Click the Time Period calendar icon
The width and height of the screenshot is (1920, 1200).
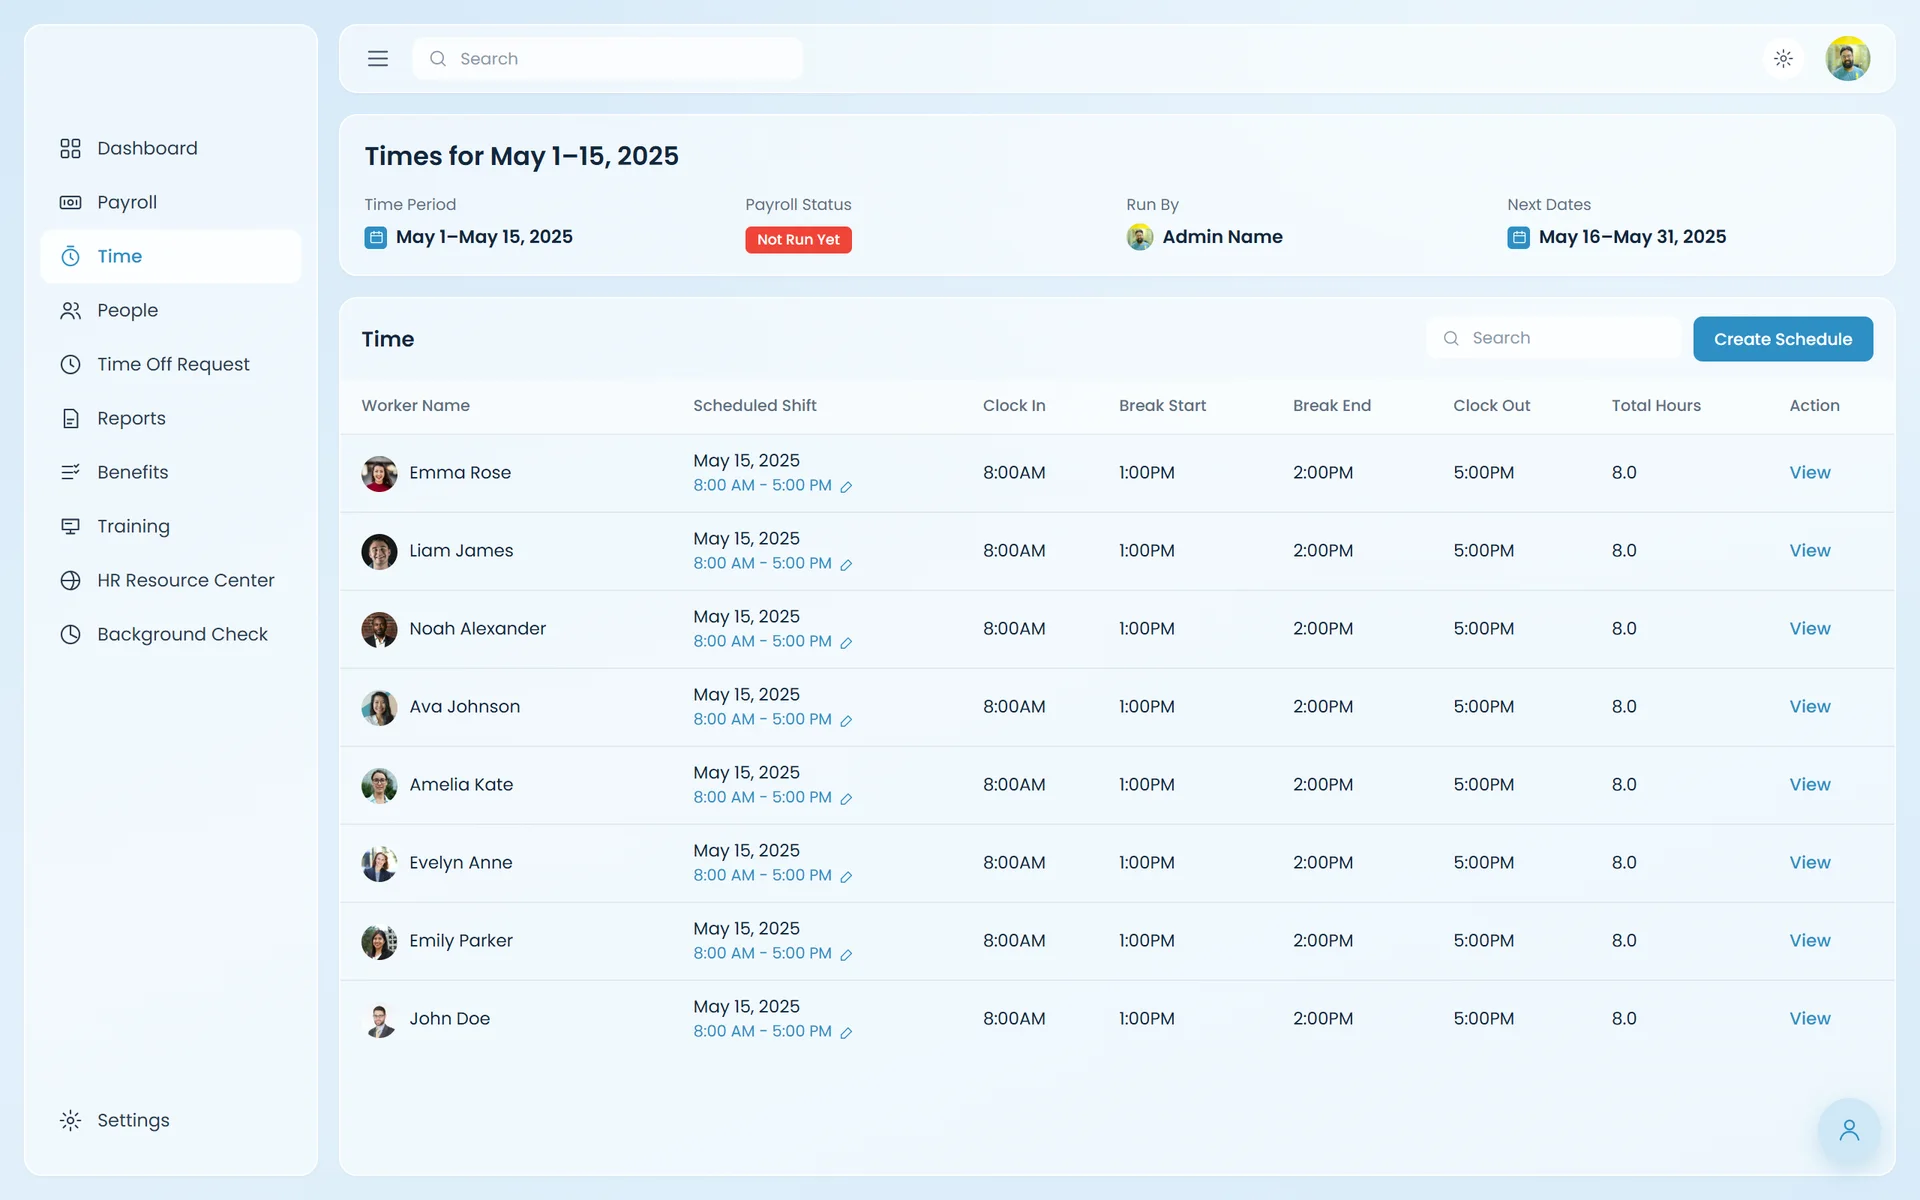click(375, 238)
